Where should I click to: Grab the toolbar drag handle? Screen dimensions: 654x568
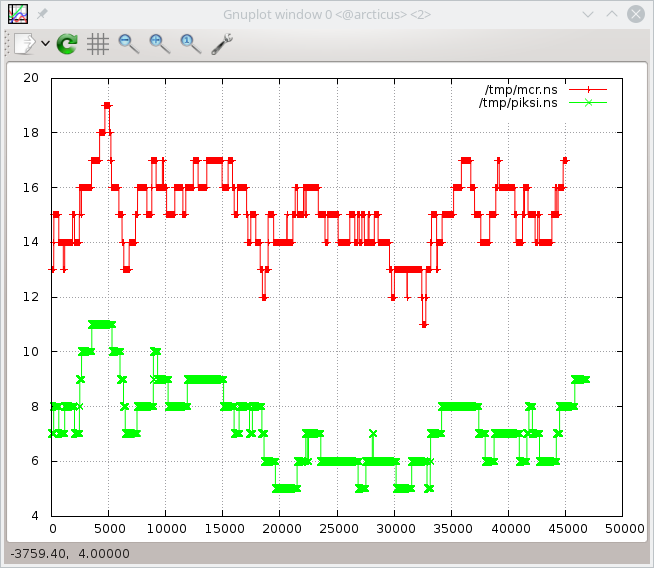(x=9, y=43)
